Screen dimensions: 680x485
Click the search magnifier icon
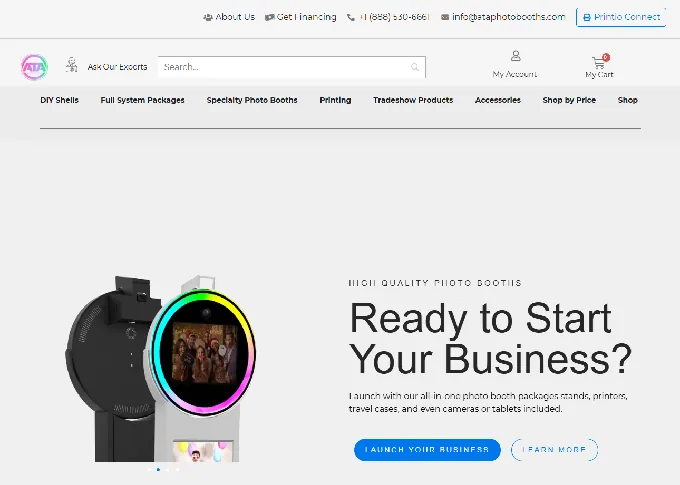pyautogui.click(x=415, y=67)
